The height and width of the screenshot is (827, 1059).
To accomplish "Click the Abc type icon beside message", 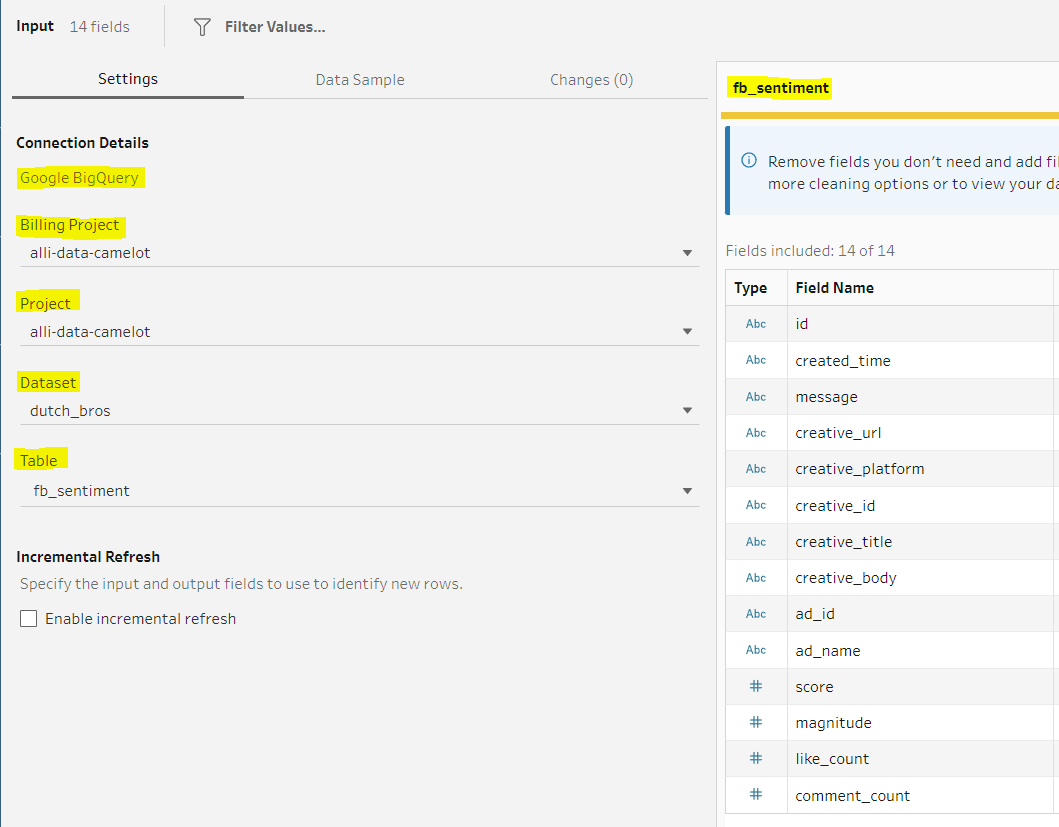I will 756,397.
